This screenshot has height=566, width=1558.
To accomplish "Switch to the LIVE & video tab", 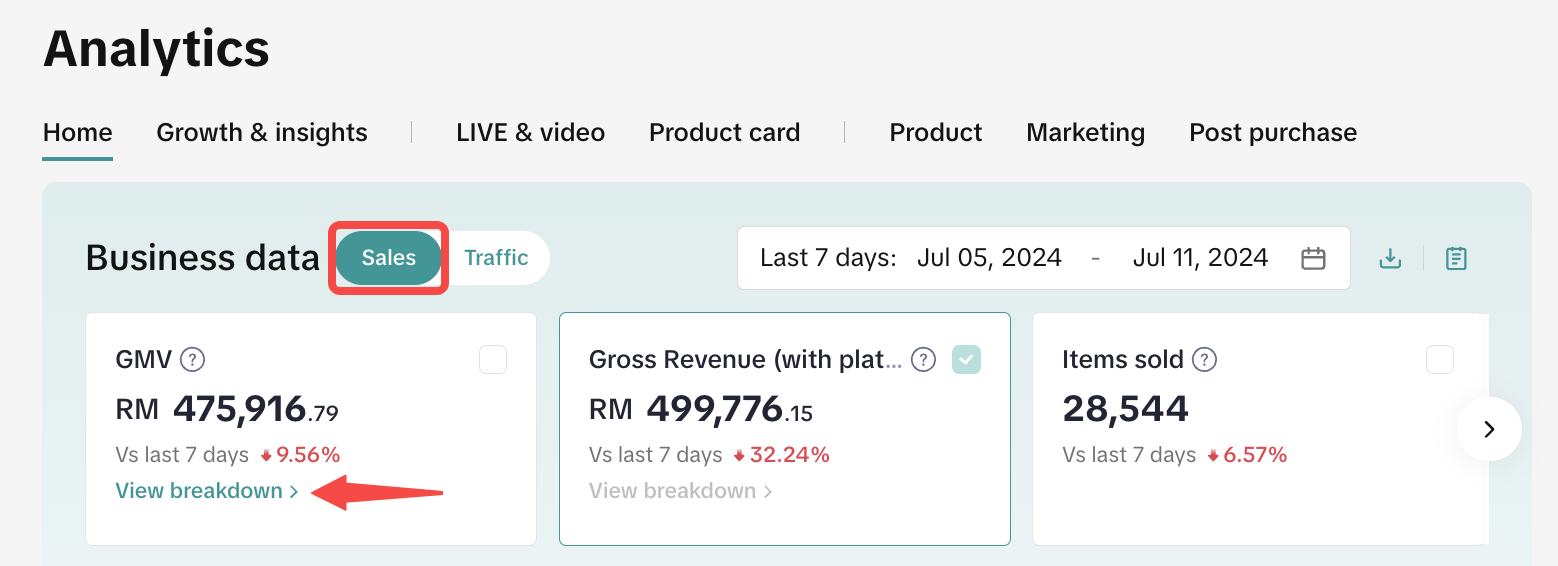I will coord(530,133).
